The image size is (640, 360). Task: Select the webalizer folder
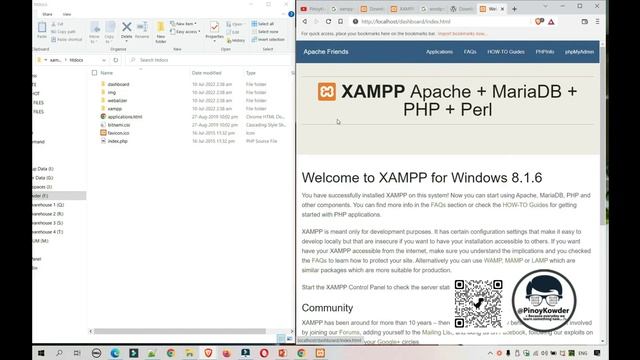[118, 100]
